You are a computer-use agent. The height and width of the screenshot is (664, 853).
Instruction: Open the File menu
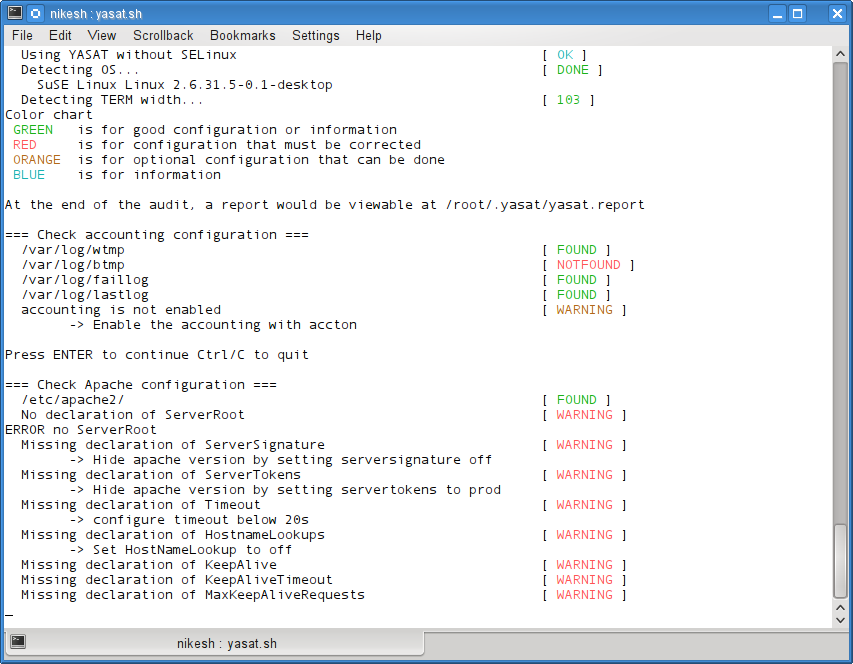click(x=22, y=35)
